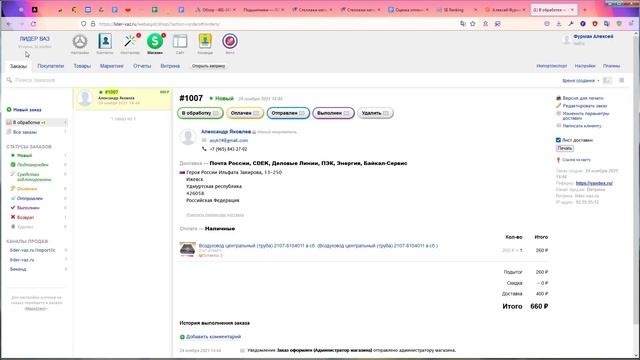The image size is (640, 360).
Task: Open the Покупатели tab
Action: click(51, 66)
